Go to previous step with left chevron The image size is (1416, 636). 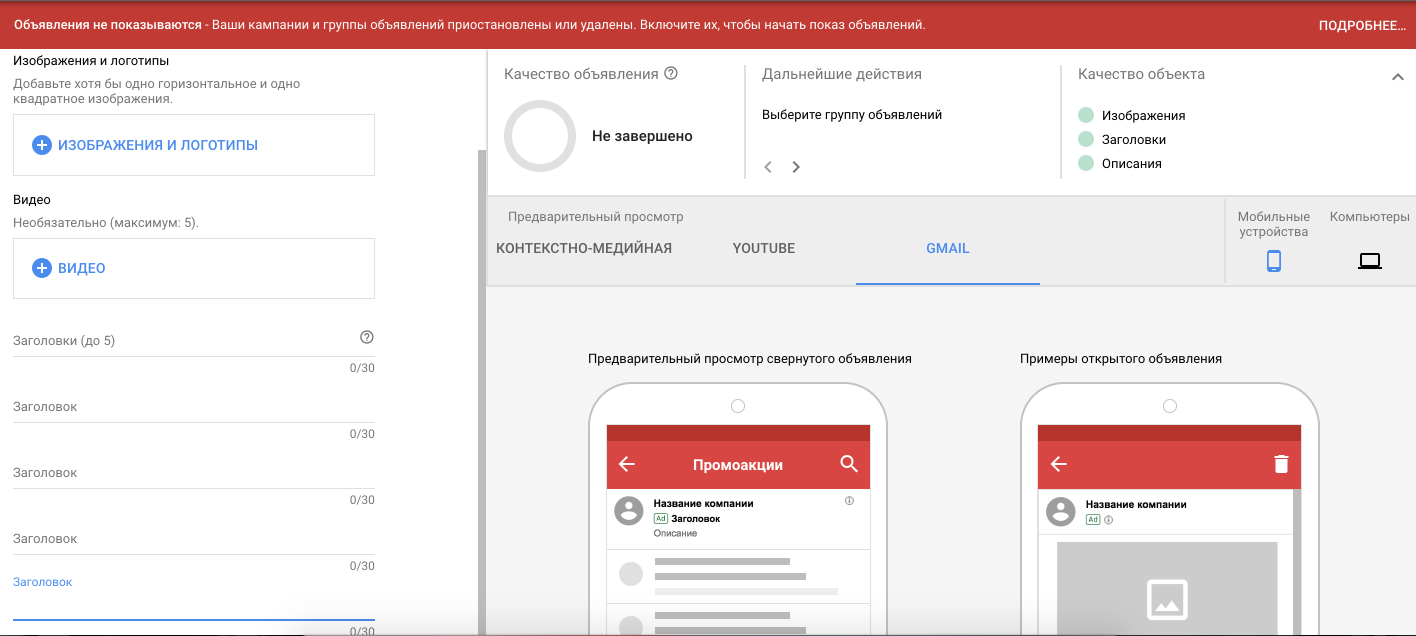click(x=768, y=167)
